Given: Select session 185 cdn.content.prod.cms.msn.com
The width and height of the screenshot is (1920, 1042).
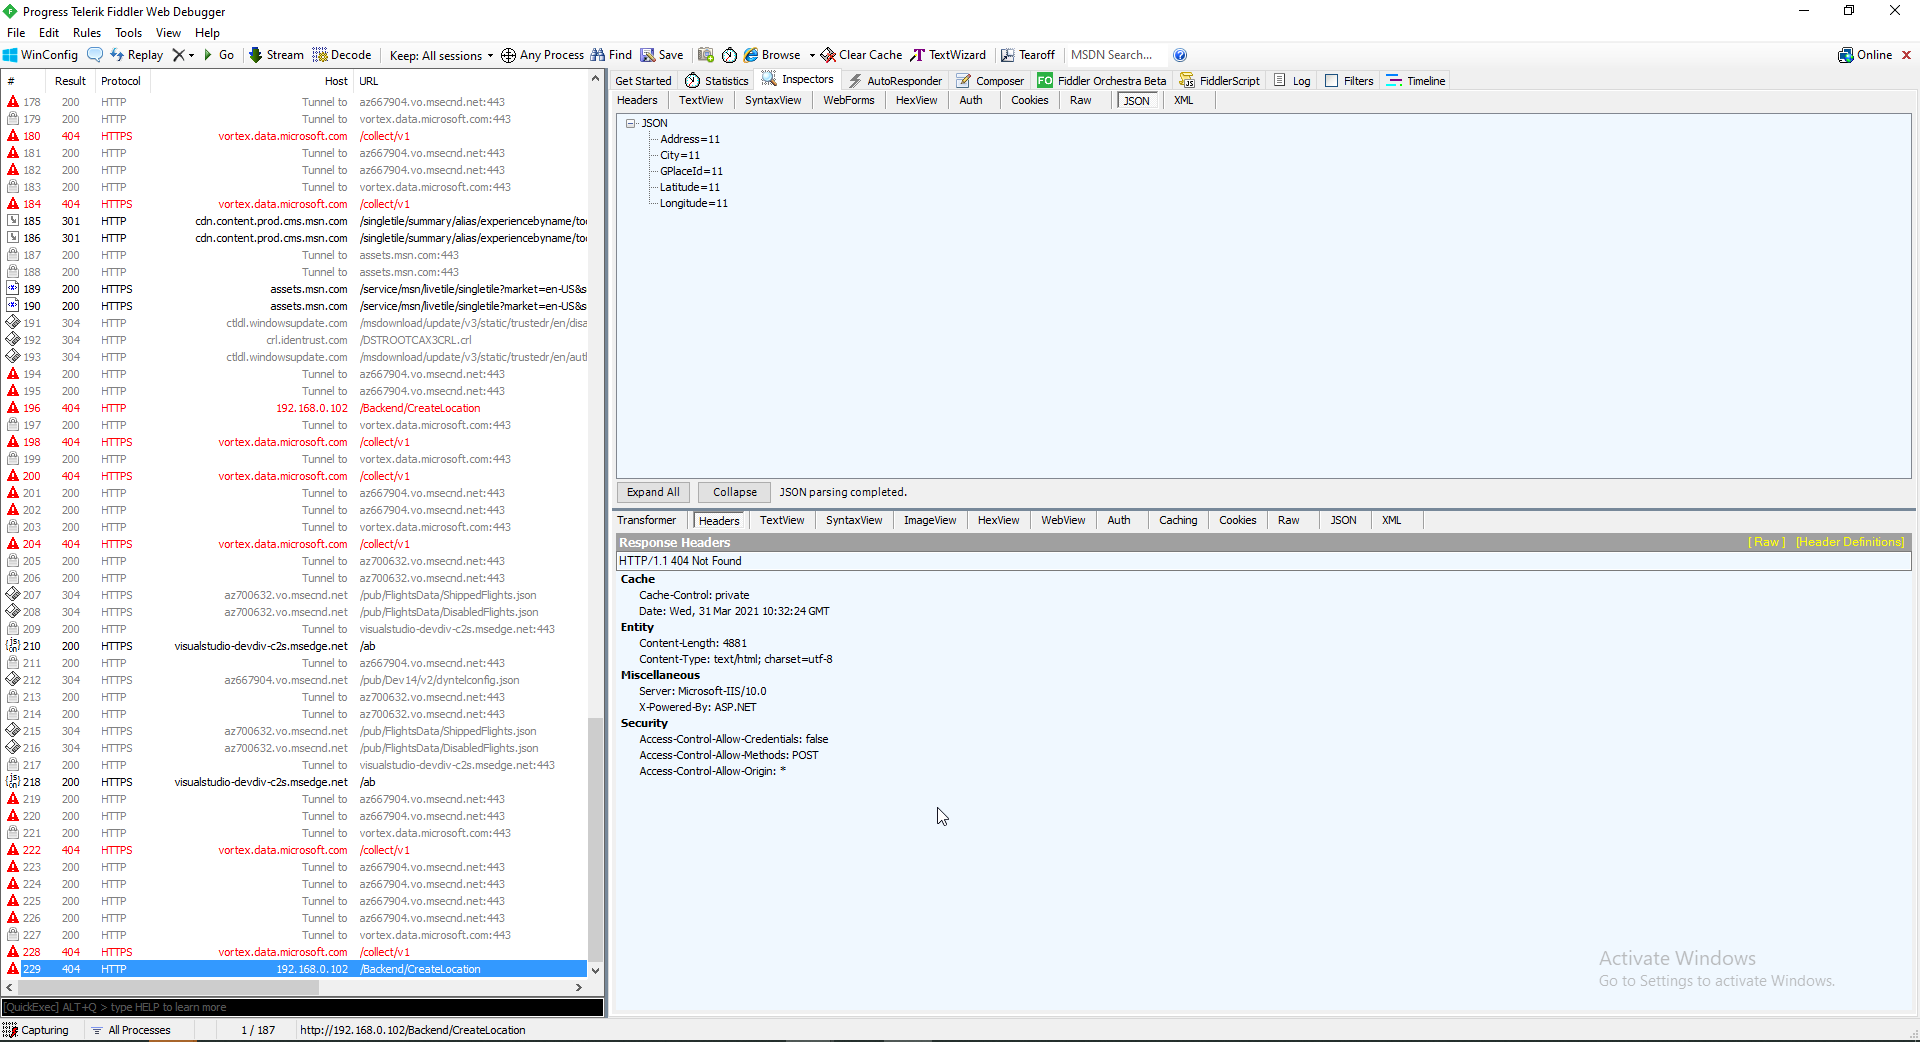Looking at the screenshot, I should pos(296,221).
